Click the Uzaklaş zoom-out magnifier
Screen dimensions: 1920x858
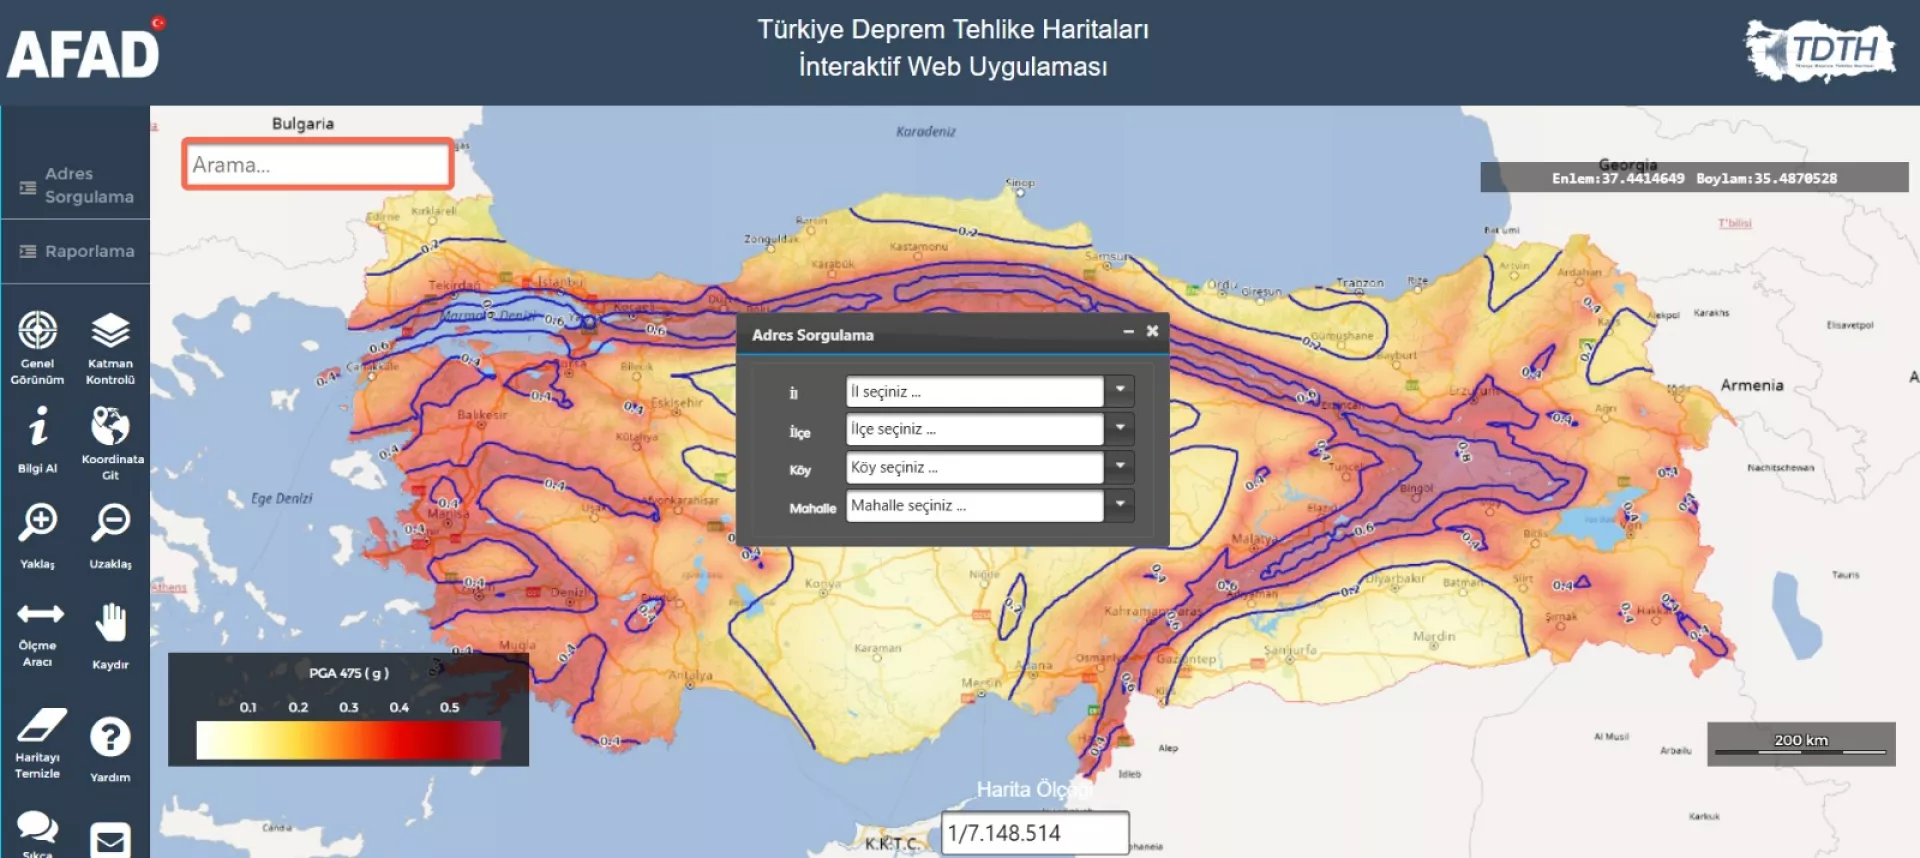[110, 522]
